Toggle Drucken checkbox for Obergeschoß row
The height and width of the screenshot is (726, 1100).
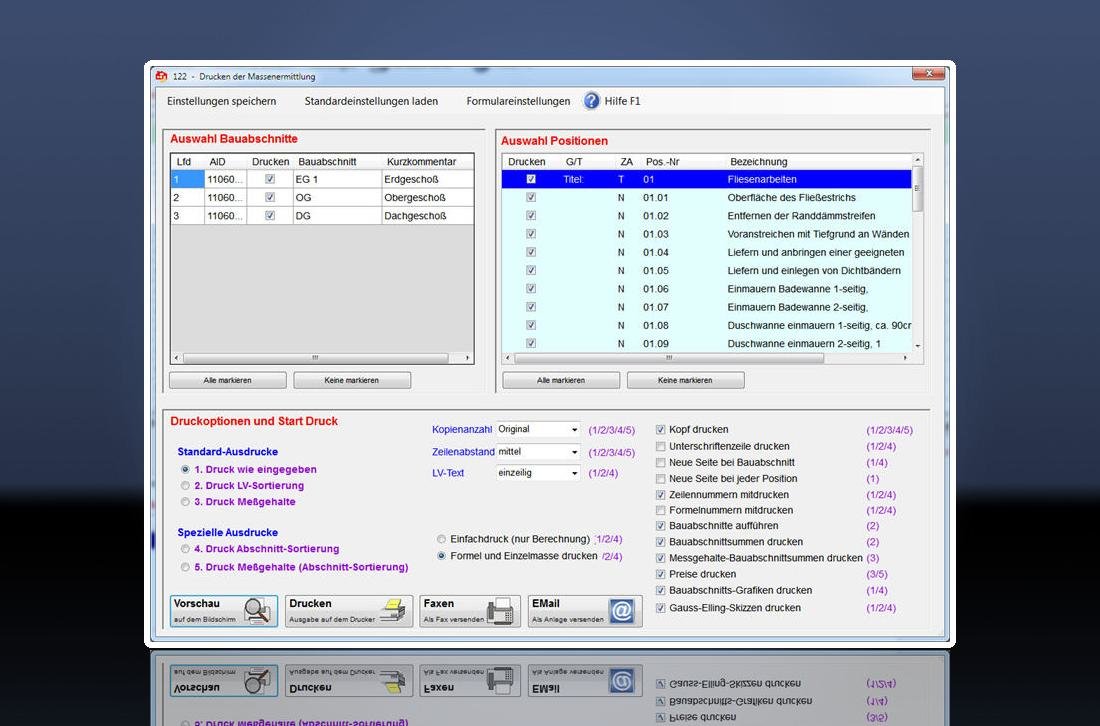270,198
